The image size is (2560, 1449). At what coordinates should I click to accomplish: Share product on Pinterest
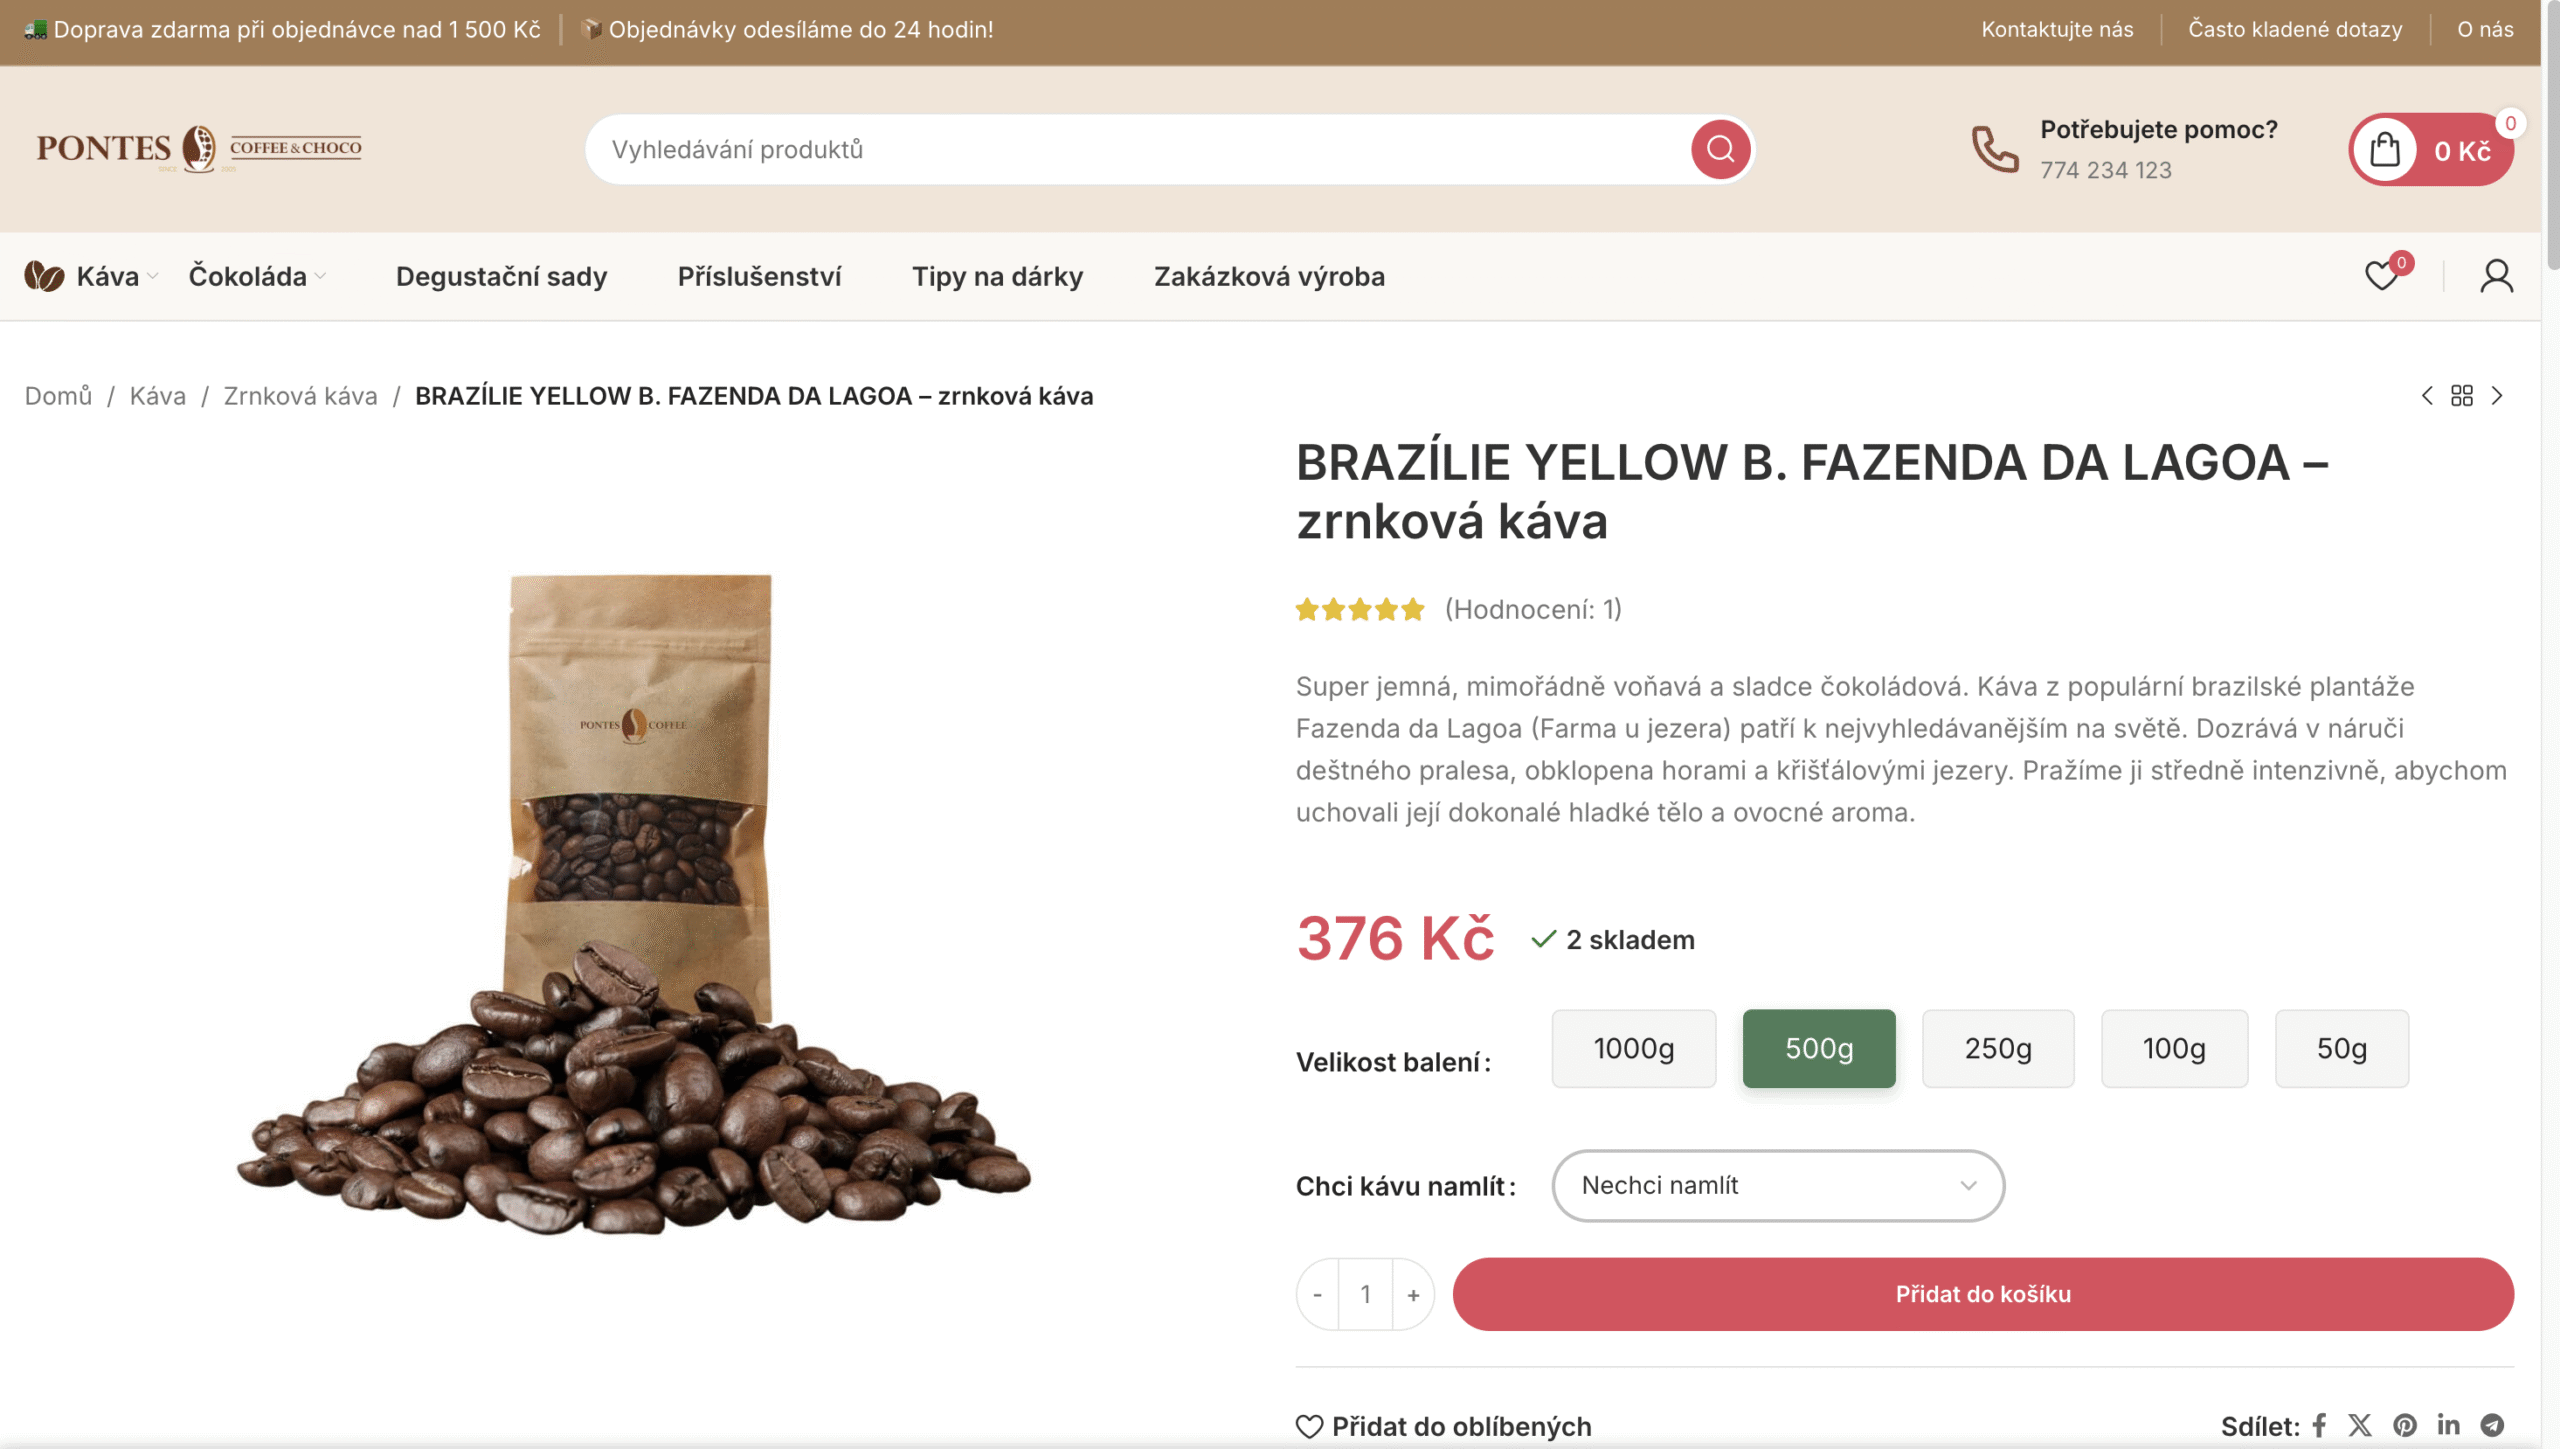click(x=2405, y=1425)
